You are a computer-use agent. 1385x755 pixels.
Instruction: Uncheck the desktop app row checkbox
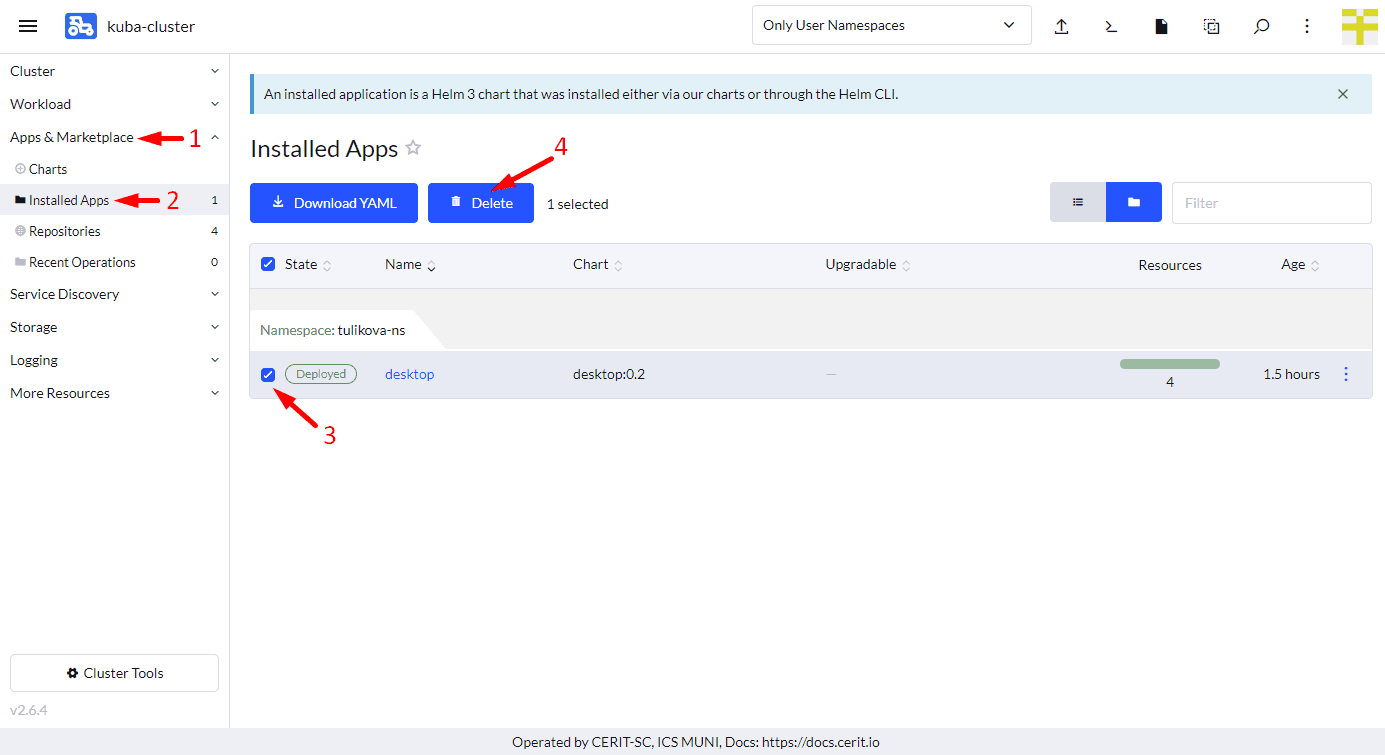(268, 375)
